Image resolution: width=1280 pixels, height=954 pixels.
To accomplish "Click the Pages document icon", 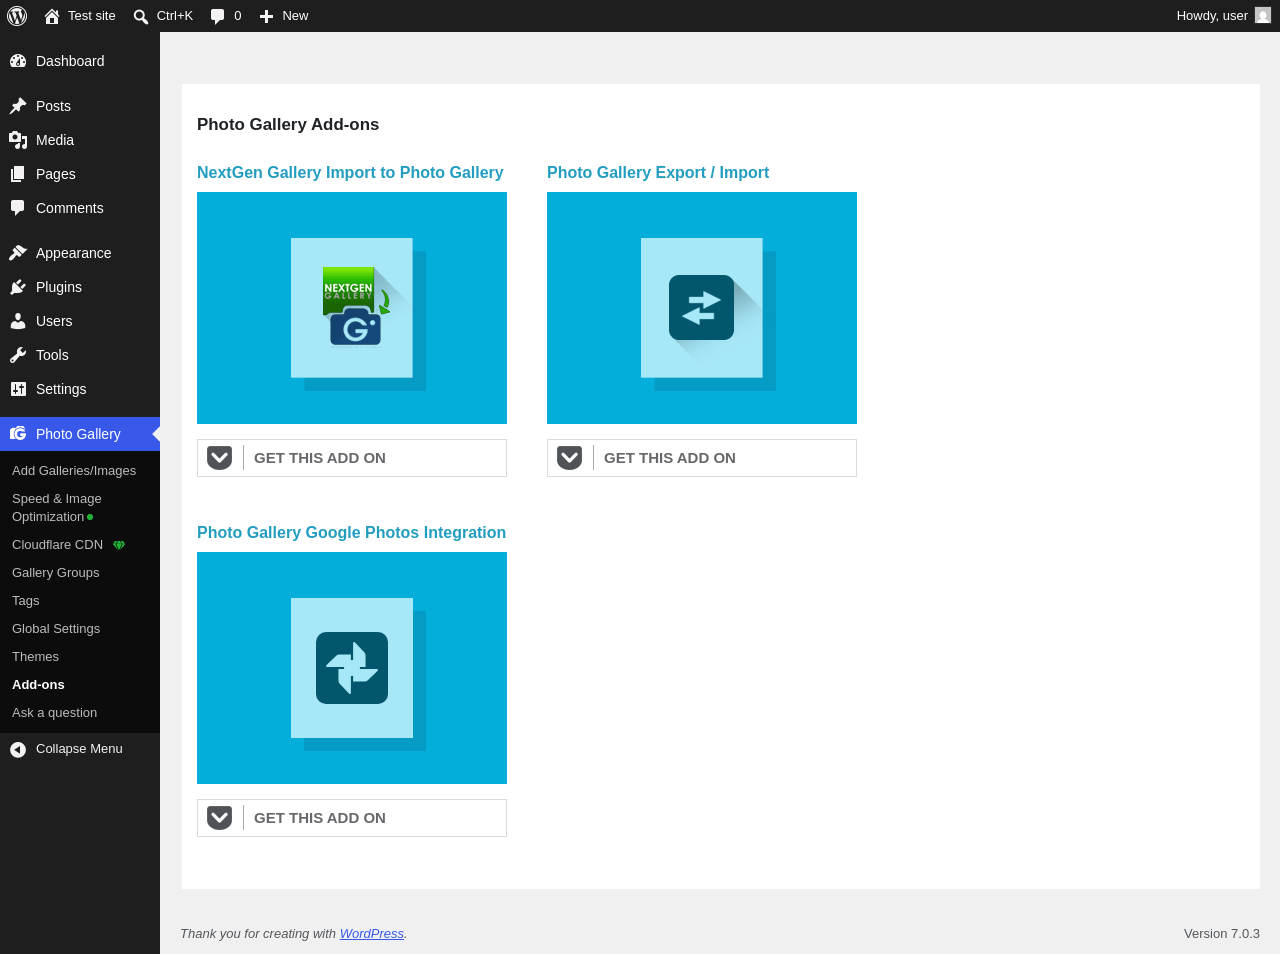I will click(18, 174).
